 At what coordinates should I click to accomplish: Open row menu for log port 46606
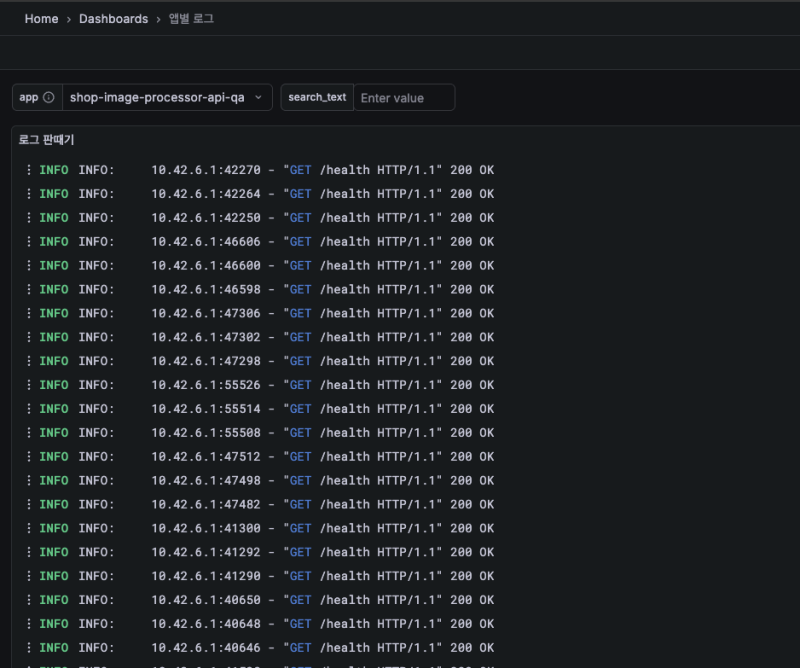coord(29,242)
